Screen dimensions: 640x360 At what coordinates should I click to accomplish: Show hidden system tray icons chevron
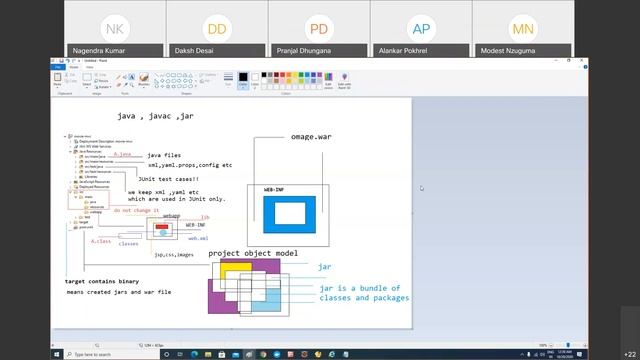(x=522, y=354)
